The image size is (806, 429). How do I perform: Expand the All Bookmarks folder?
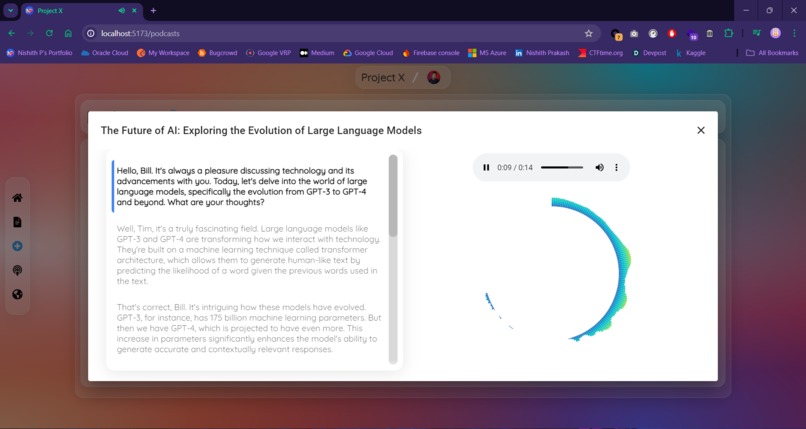point(772,53)
